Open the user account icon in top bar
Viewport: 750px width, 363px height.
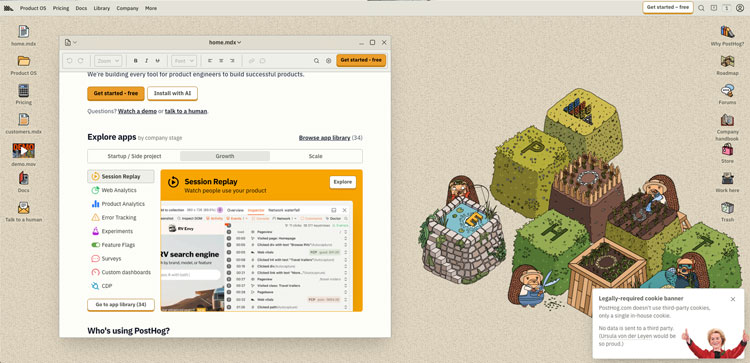pos(740,8)
